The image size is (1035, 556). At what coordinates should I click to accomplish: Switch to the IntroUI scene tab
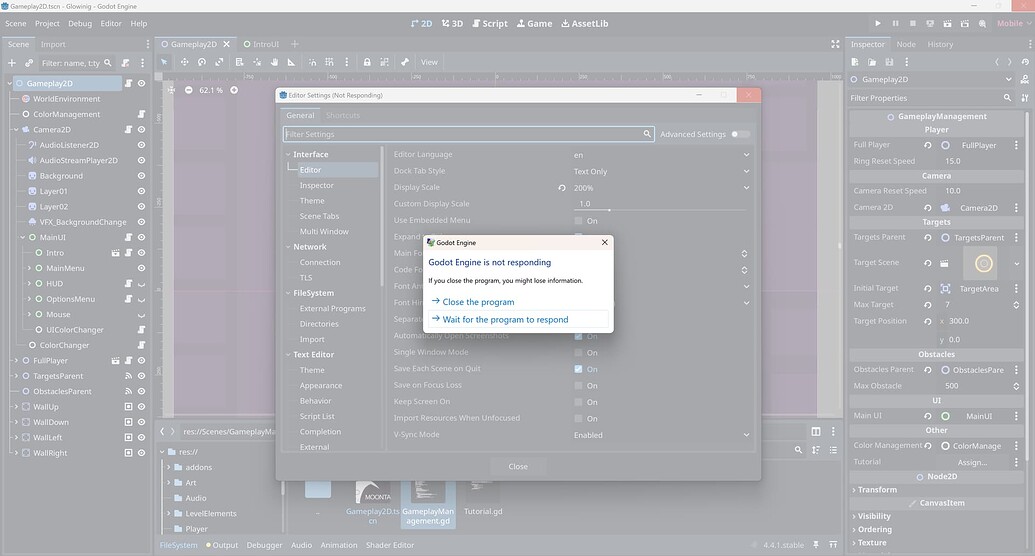click(x=261, y=44)
